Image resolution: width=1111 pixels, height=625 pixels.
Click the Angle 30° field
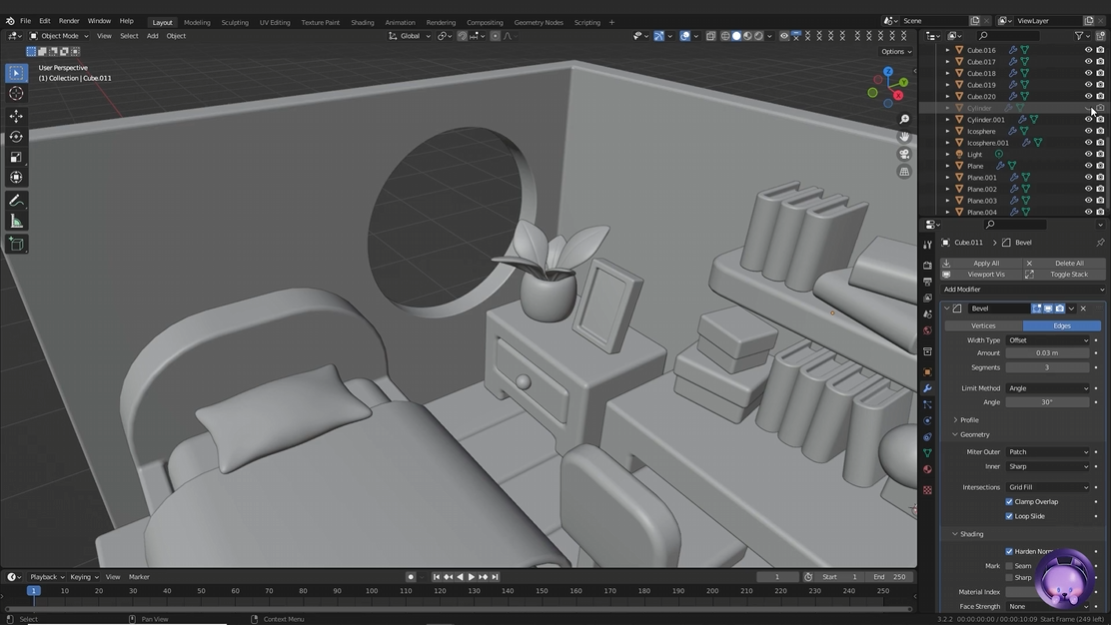tap(1047, 402)
